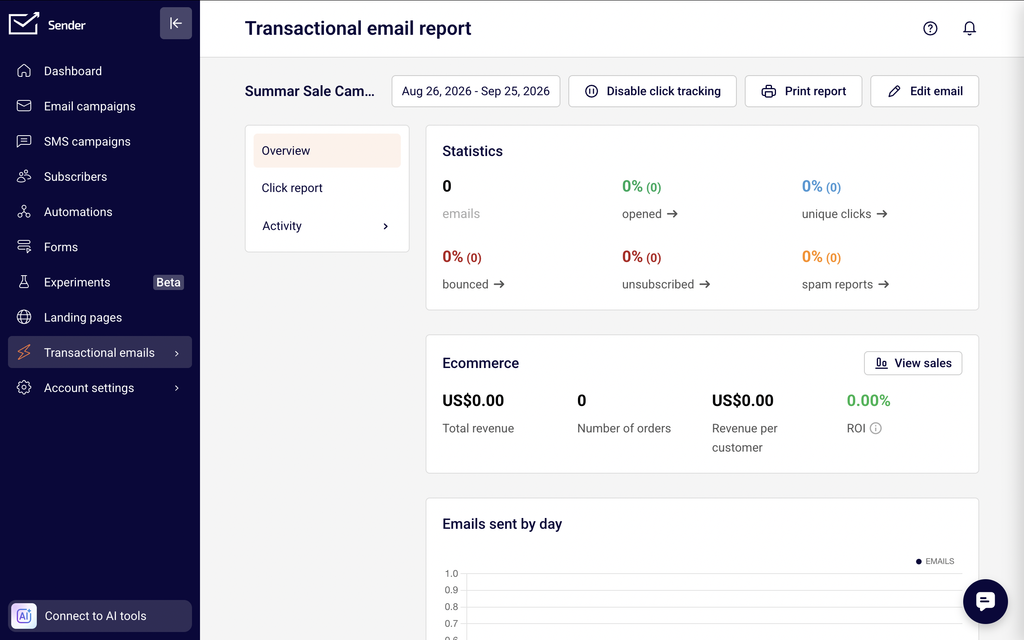Open the Activity tab
This screenshot has height=640, width=1024.
(327, 226)
